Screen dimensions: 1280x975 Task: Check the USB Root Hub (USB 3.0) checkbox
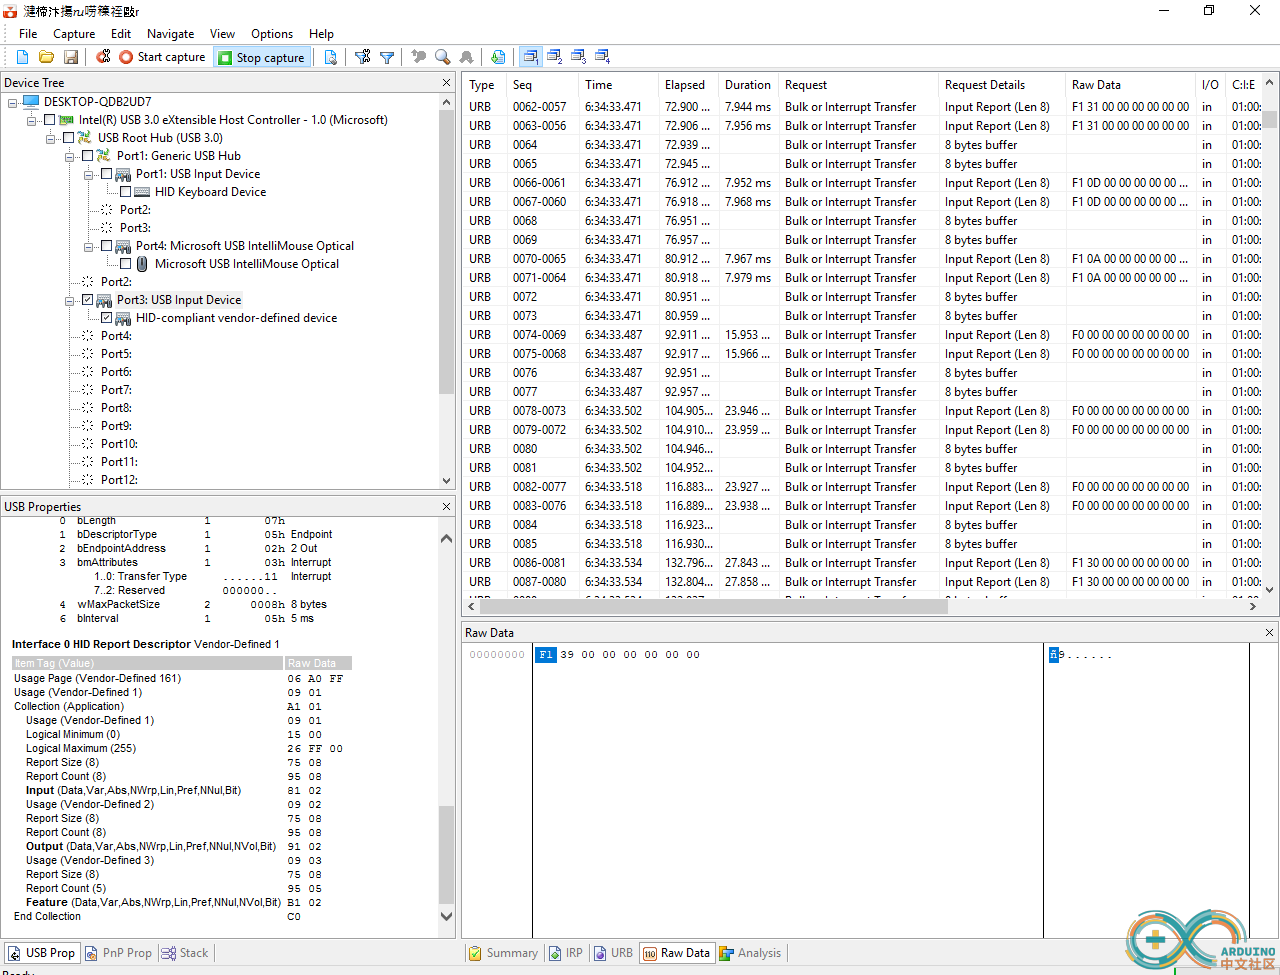click(x=68, y=138)
